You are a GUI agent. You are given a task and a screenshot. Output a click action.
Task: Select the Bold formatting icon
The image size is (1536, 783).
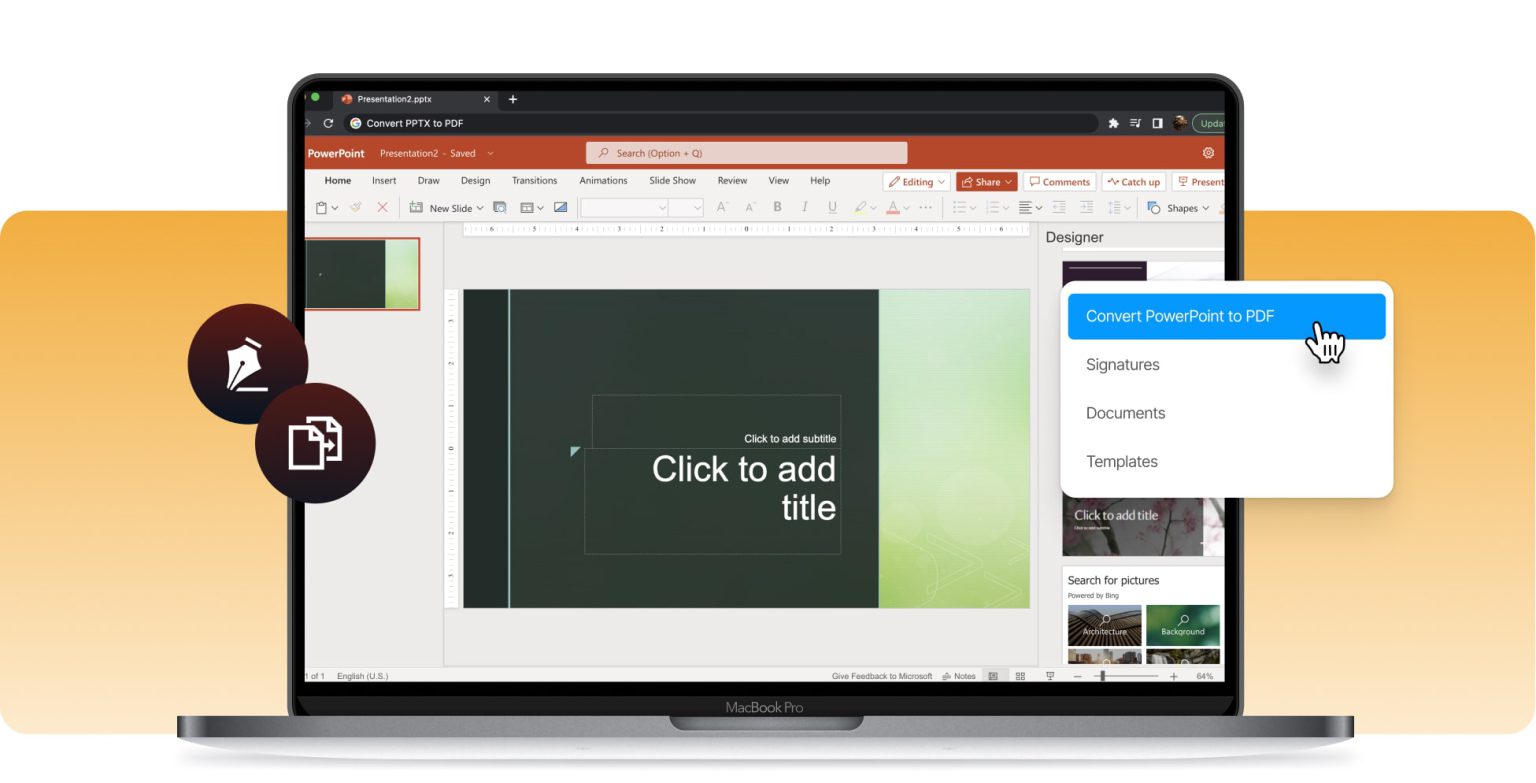[x=777, y=207]
